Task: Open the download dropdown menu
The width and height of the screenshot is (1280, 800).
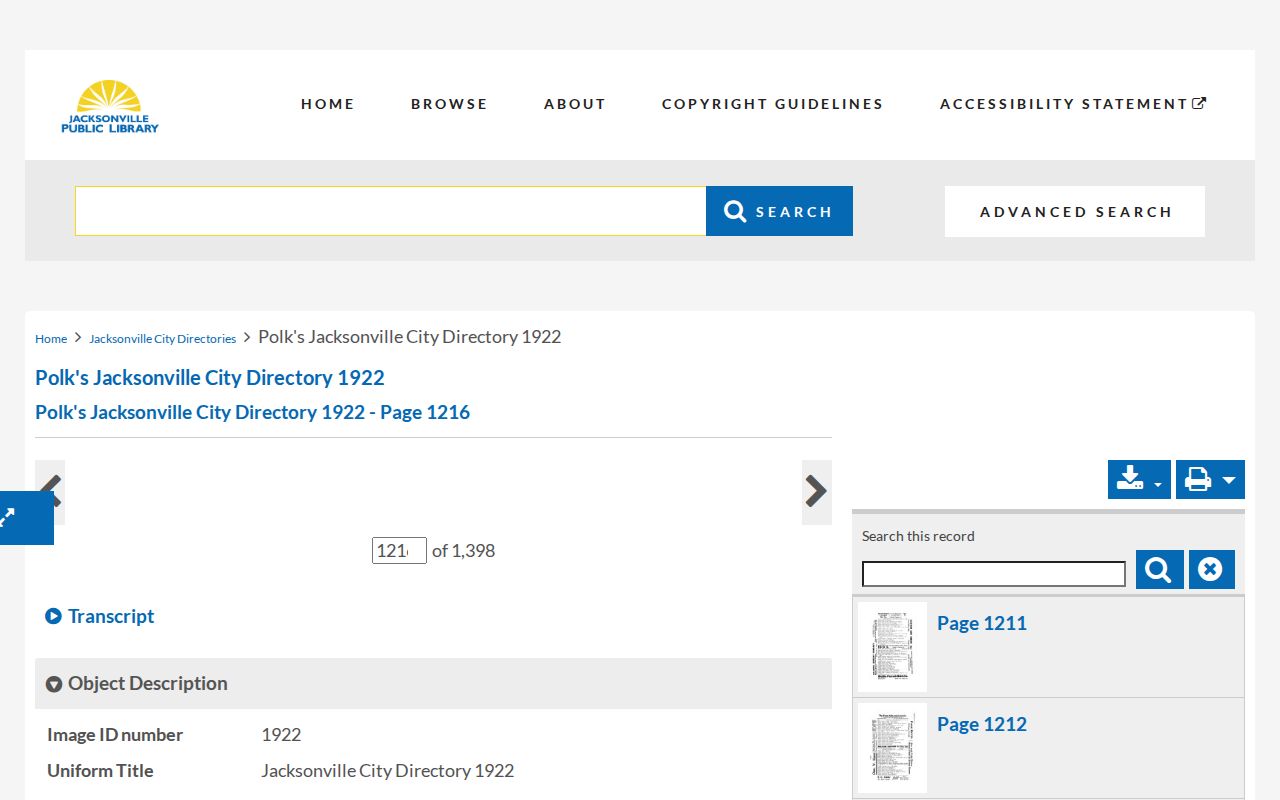Action: tap(1139, 480)
